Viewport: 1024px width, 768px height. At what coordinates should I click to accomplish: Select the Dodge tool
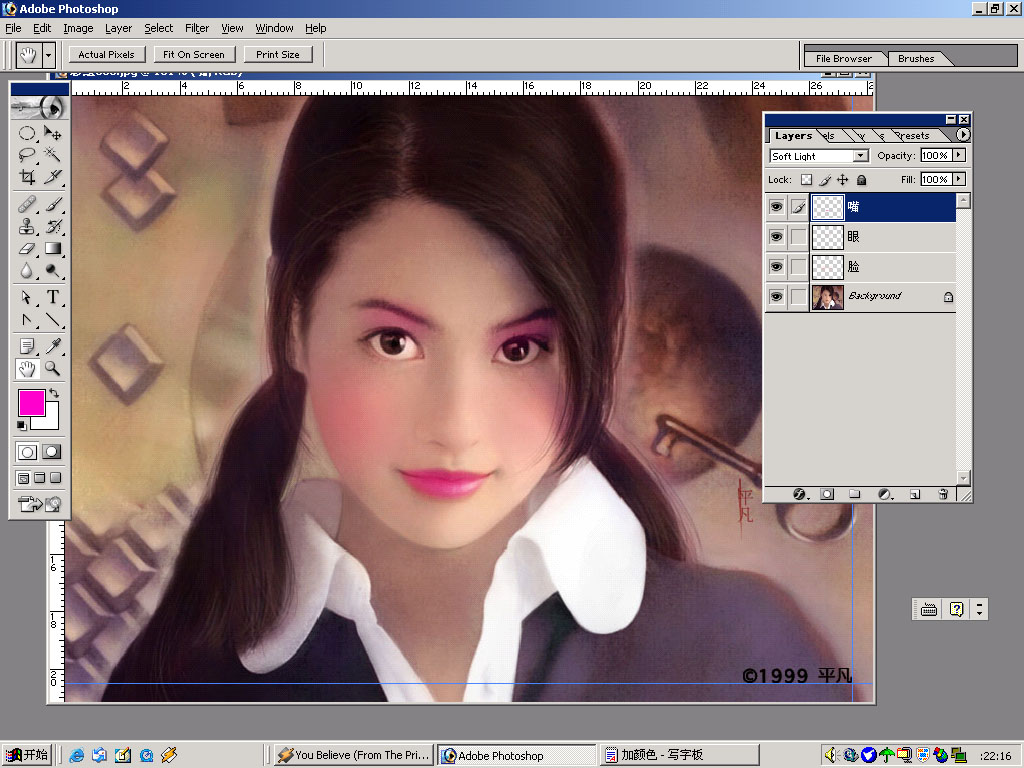[53, 270]
